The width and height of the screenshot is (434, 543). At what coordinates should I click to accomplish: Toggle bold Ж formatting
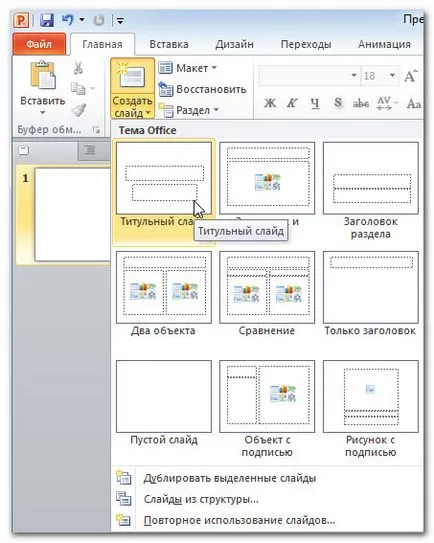pos(270,103)
